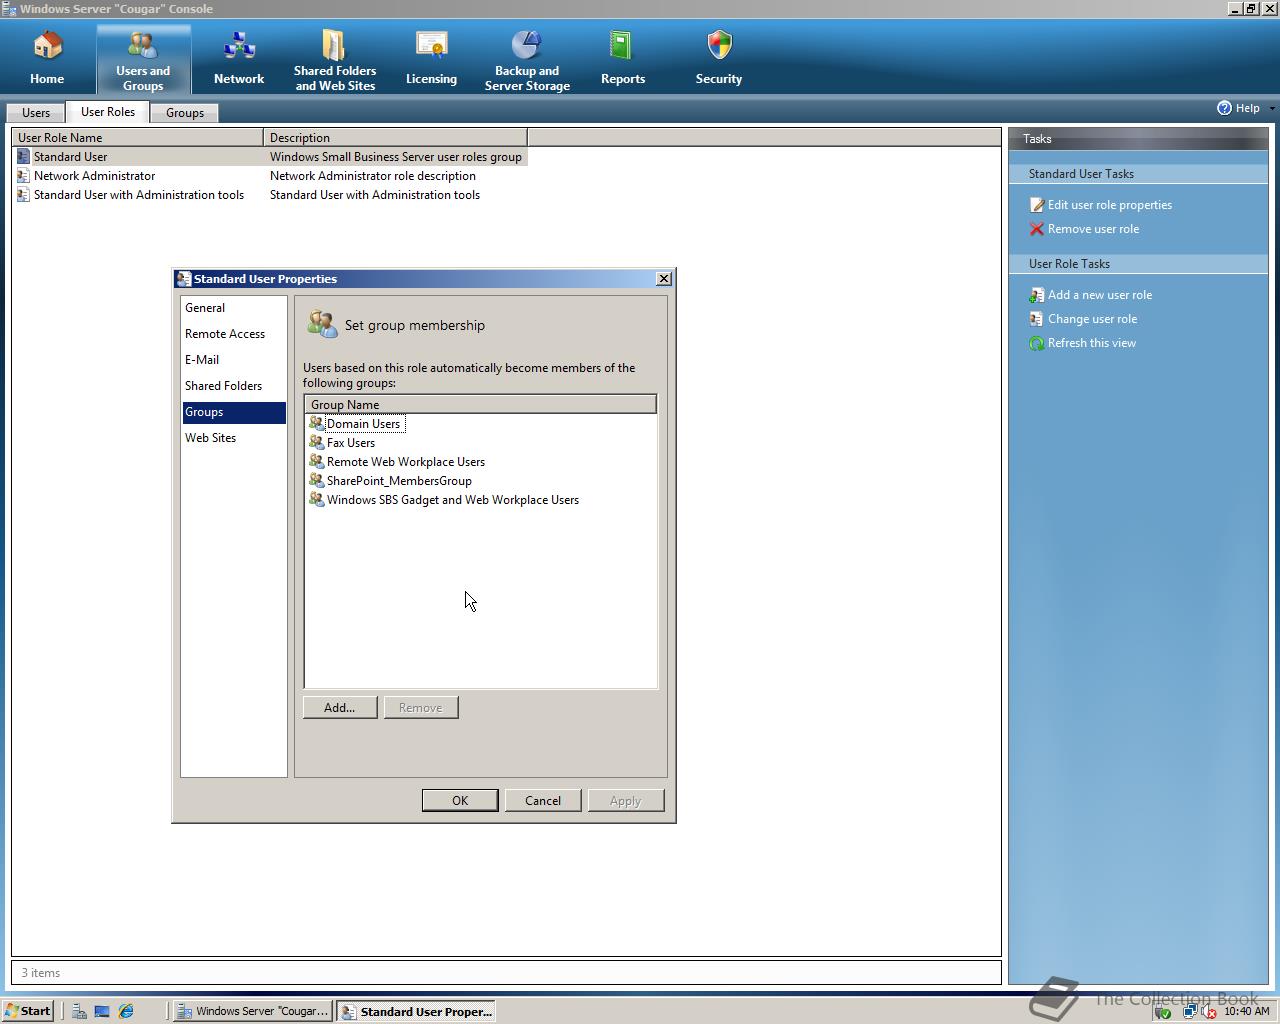Select the Users and Groups icon
Image resolution: width=1280 pixels, height=1024 pixels.
point(142,46)
